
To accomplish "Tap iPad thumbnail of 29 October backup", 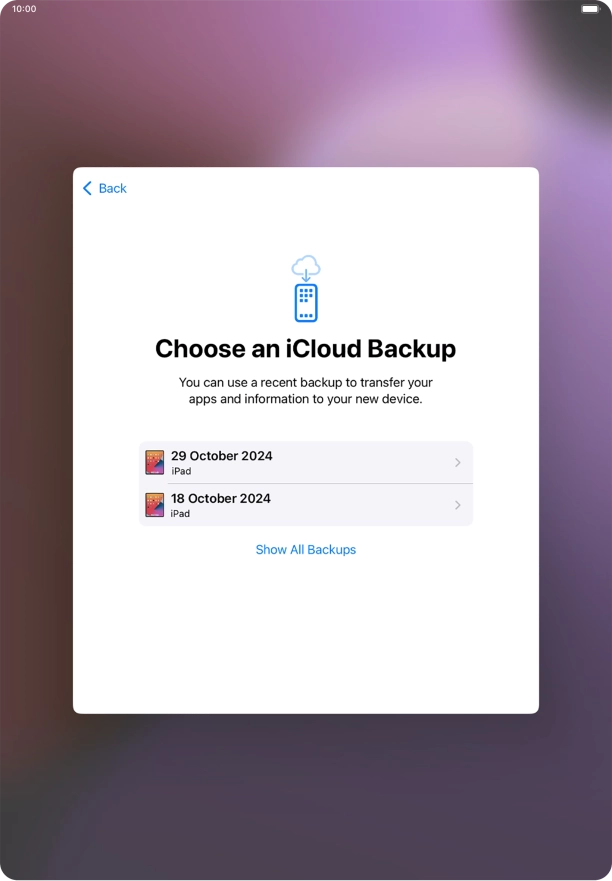I will click(x=155, y=462).
